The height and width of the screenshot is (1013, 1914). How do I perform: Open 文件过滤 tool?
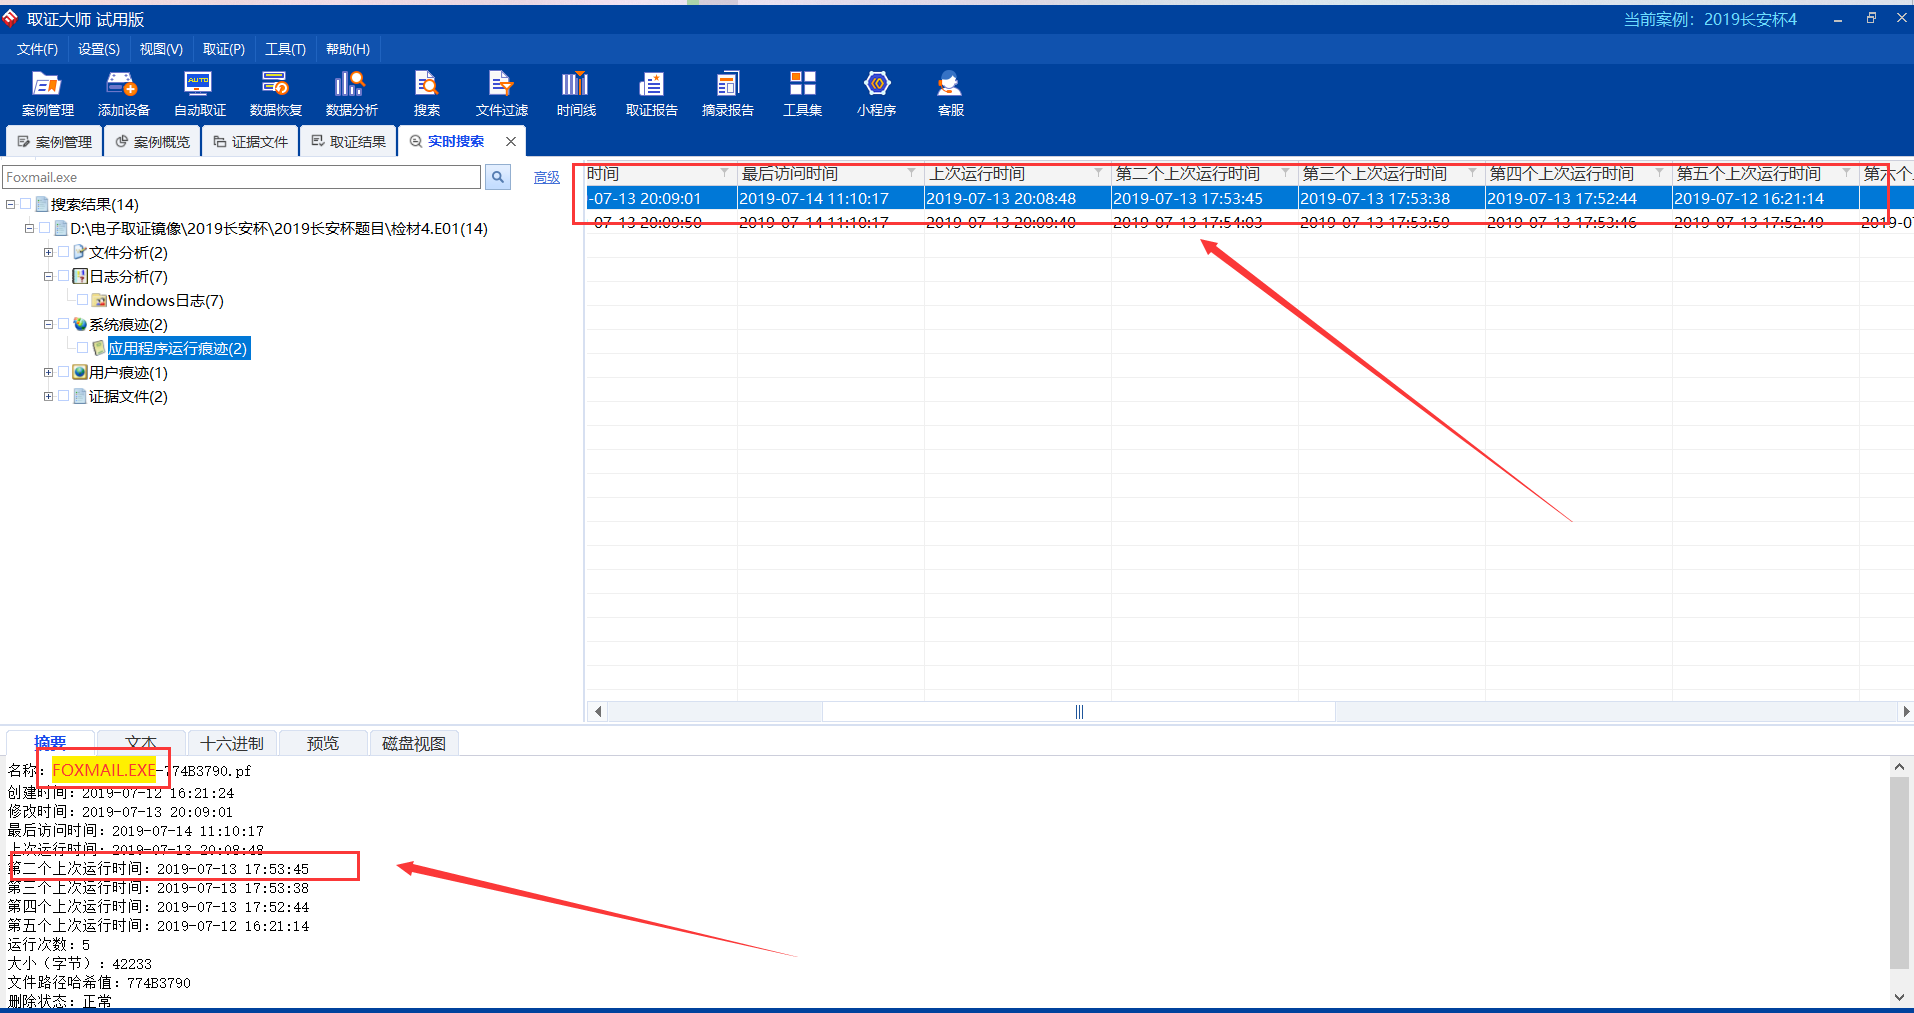click(x=501, y=94)
